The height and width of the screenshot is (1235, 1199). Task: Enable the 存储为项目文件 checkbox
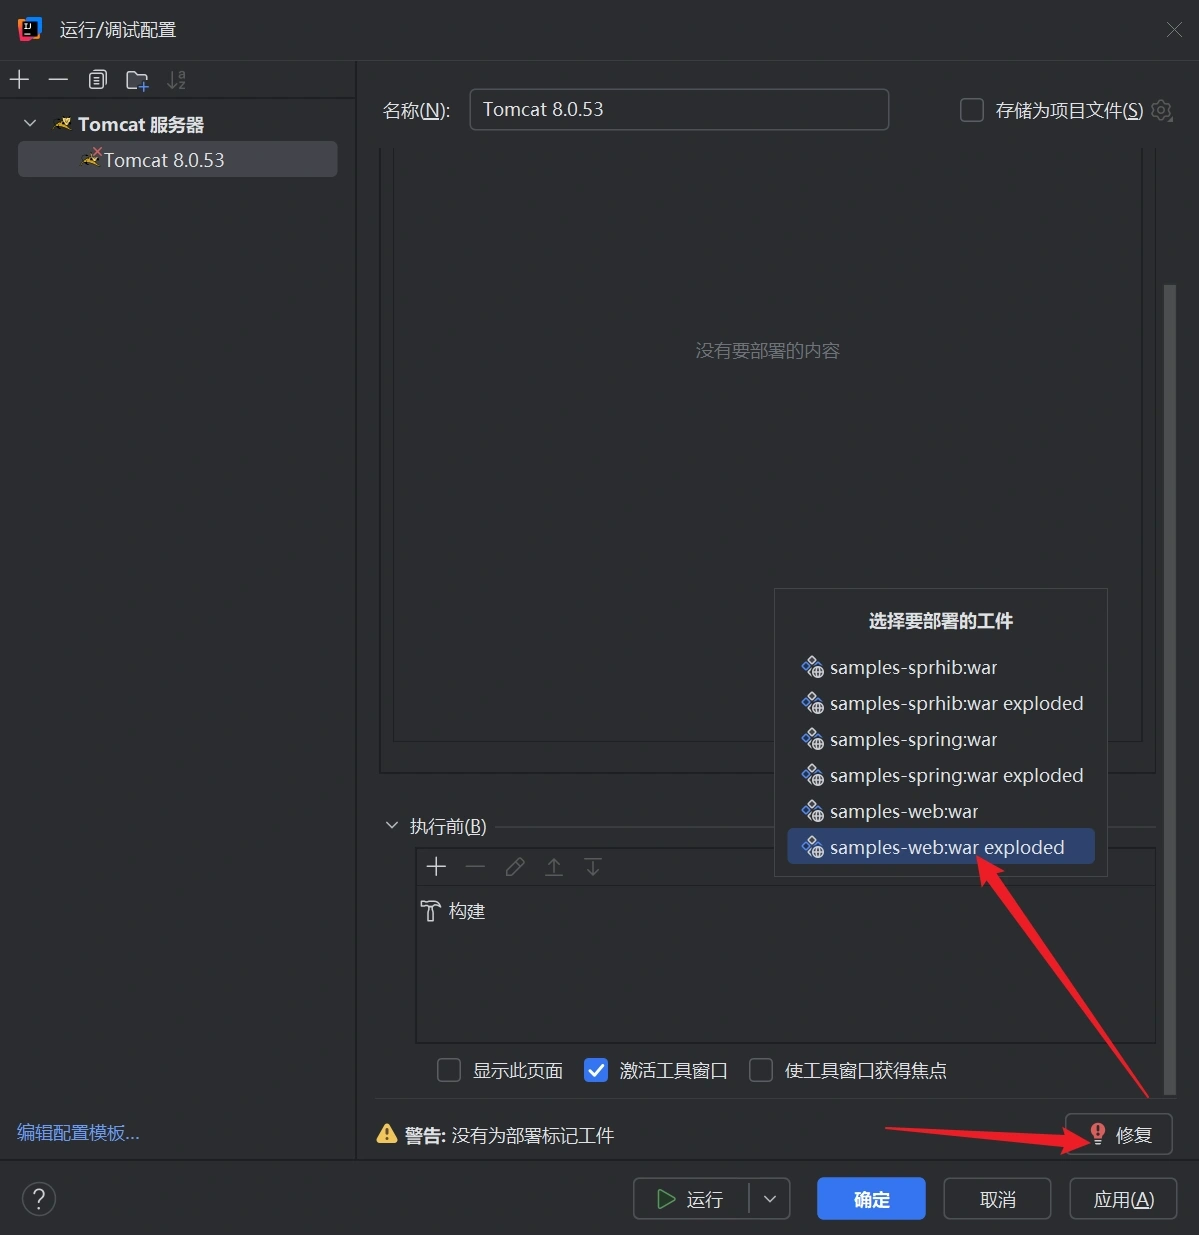coord(972,110)
